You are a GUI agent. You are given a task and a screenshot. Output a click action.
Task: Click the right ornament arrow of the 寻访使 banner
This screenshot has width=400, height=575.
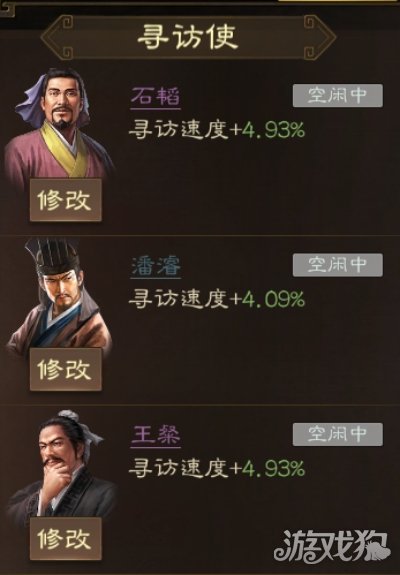(320, 37)
